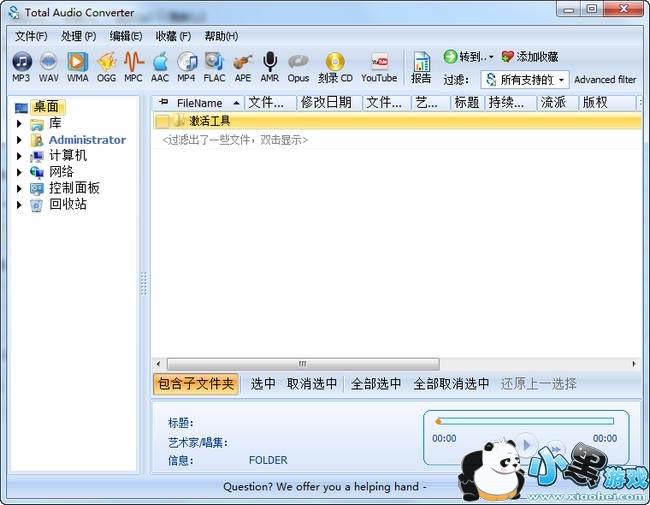Select 网络 network node

click(61, 172)
